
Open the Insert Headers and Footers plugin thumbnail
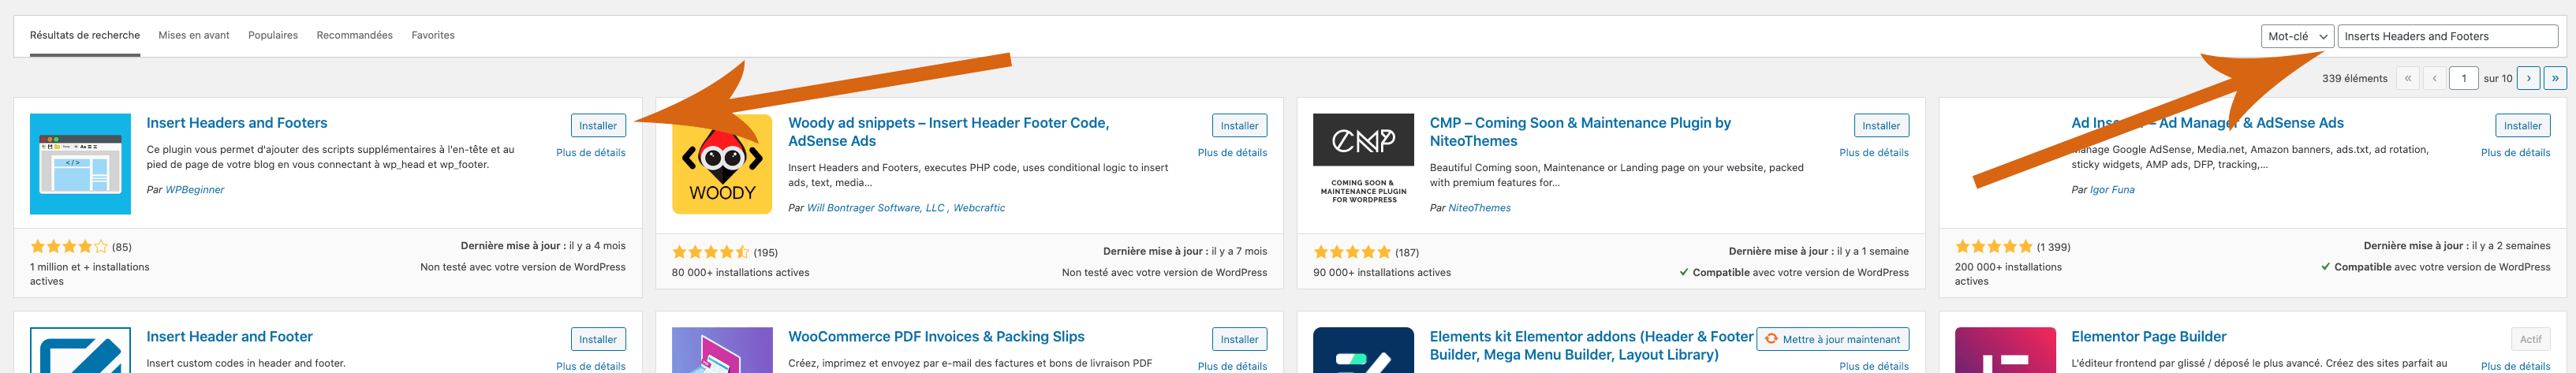[80, 164]
